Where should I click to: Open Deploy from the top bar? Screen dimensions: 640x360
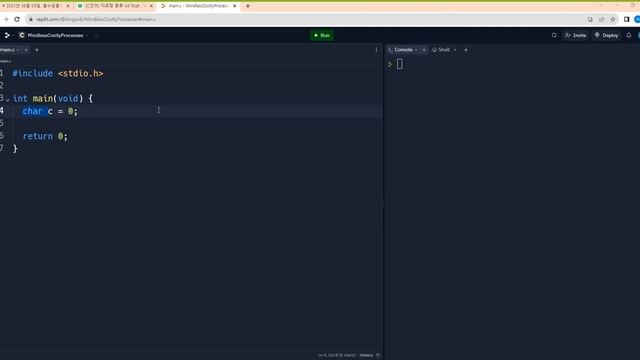(x=607, y=36)
